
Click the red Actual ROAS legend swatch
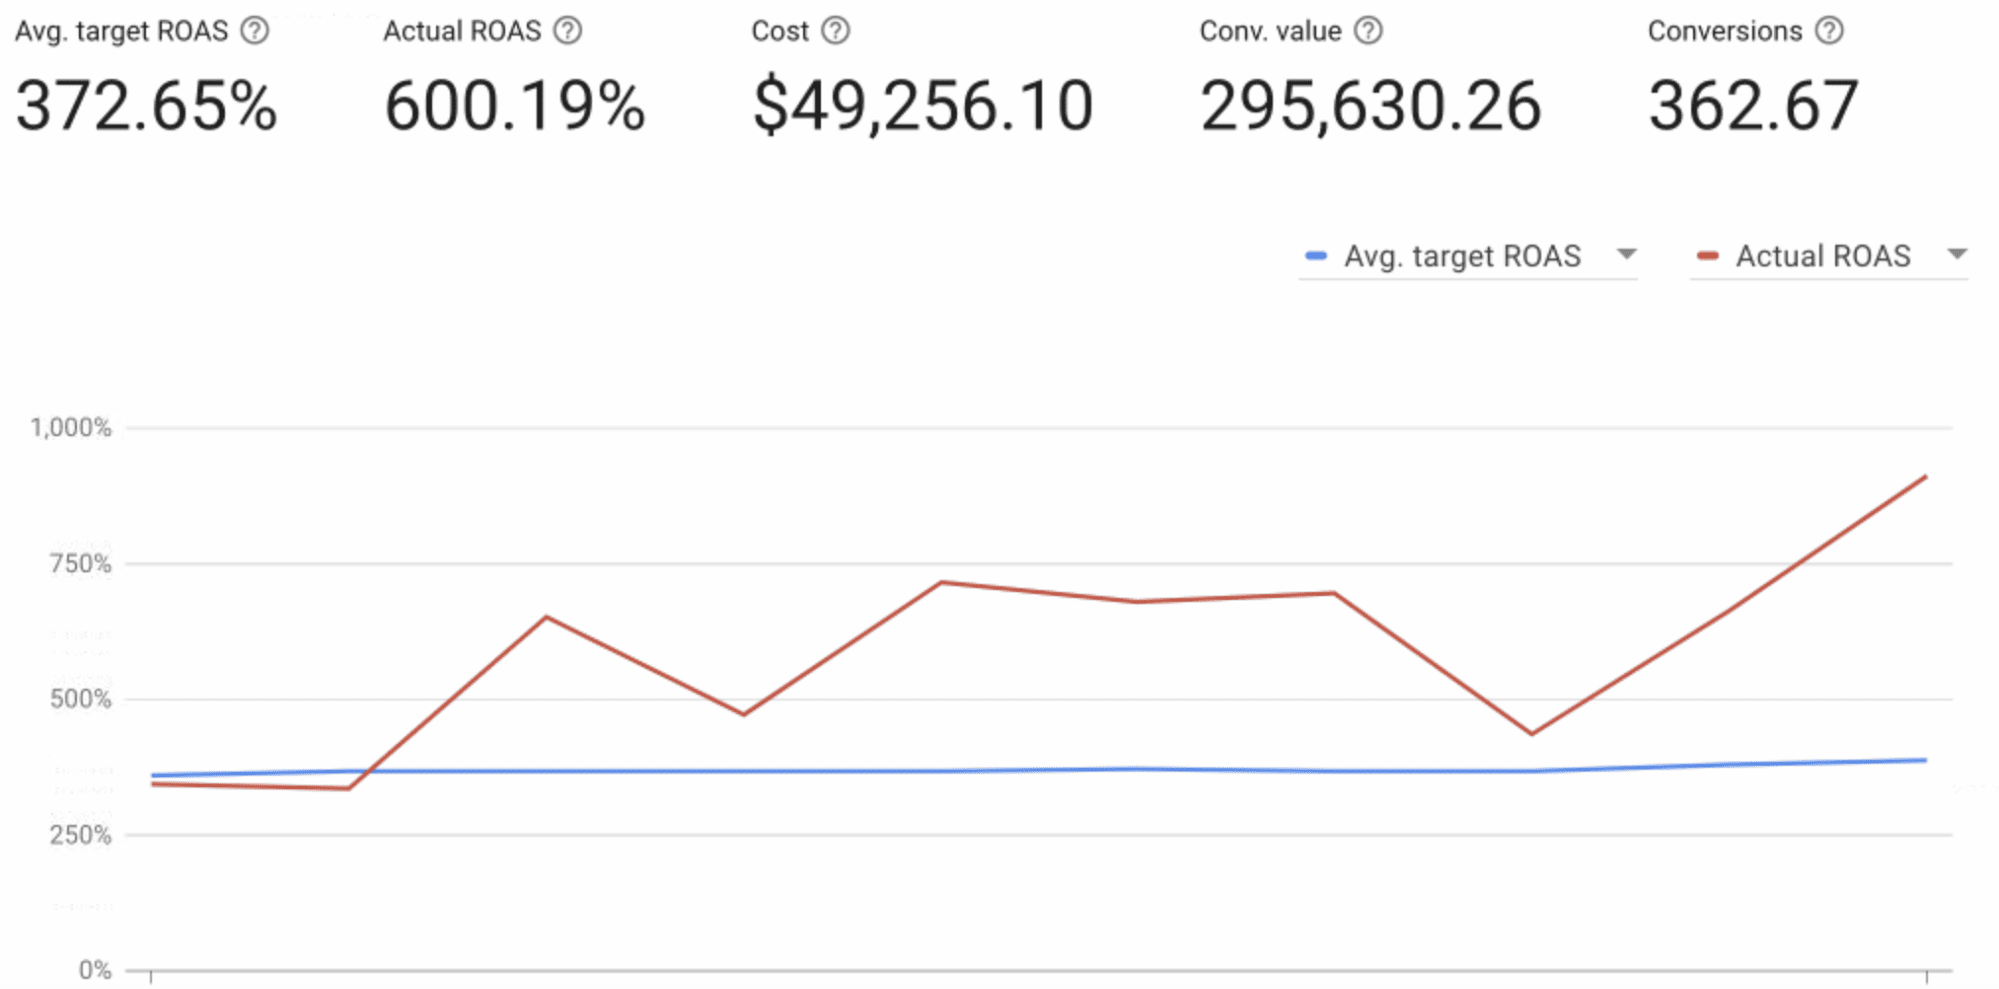click(x=1708, y=257)
